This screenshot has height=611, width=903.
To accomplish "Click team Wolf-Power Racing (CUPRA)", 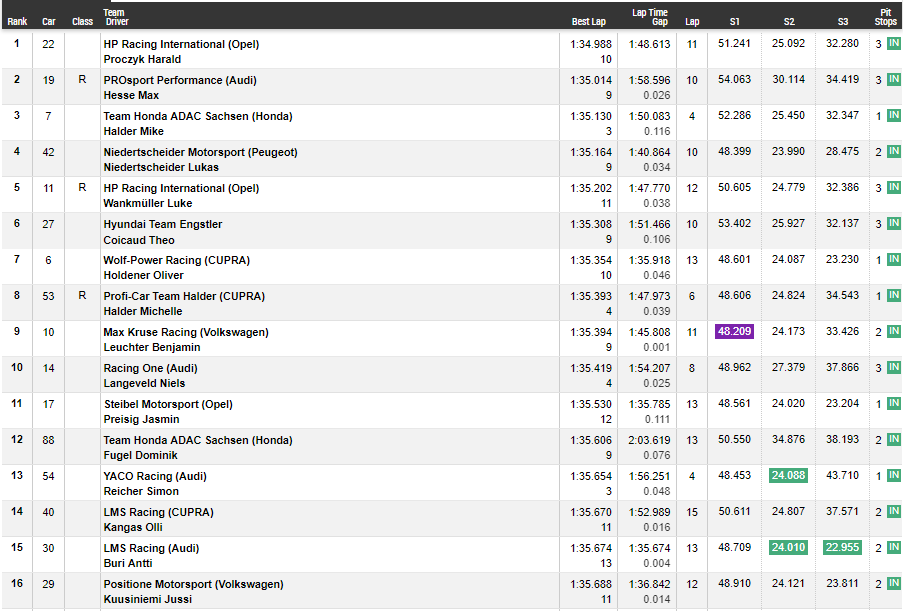I will 177,260.
